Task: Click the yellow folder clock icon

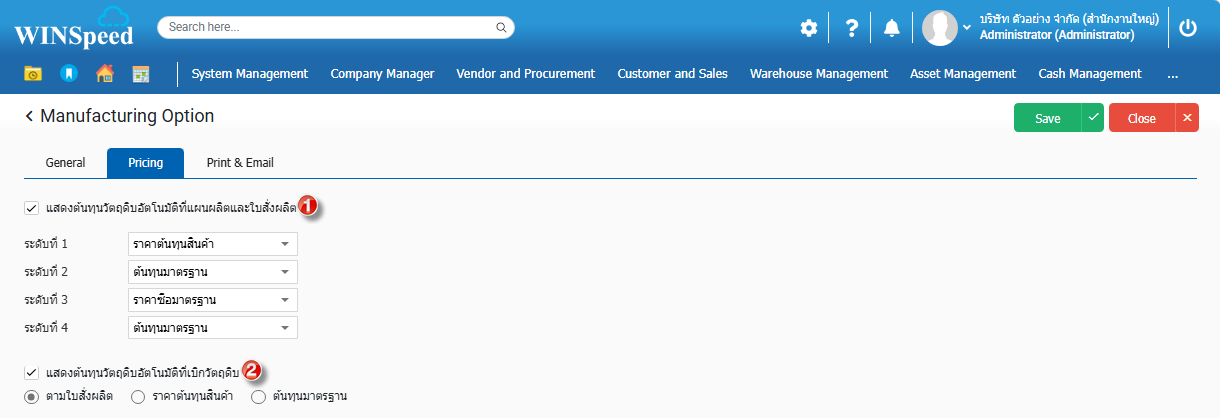Action: [x=33, y=73]
